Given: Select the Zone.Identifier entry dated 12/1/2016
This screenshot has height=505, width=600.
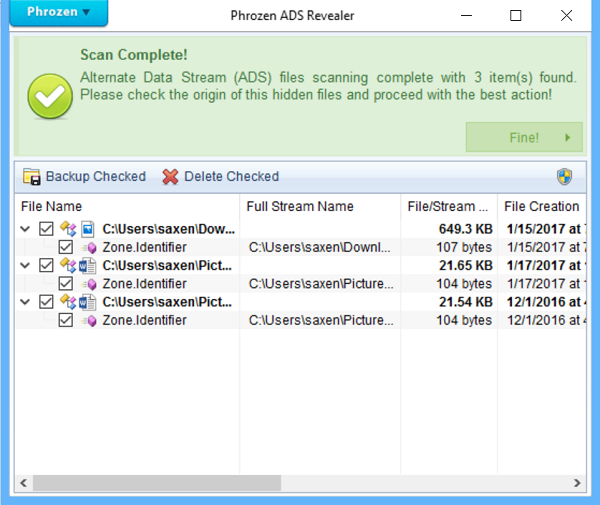Looking at the screenshot, I should click(x=145, y=321).
